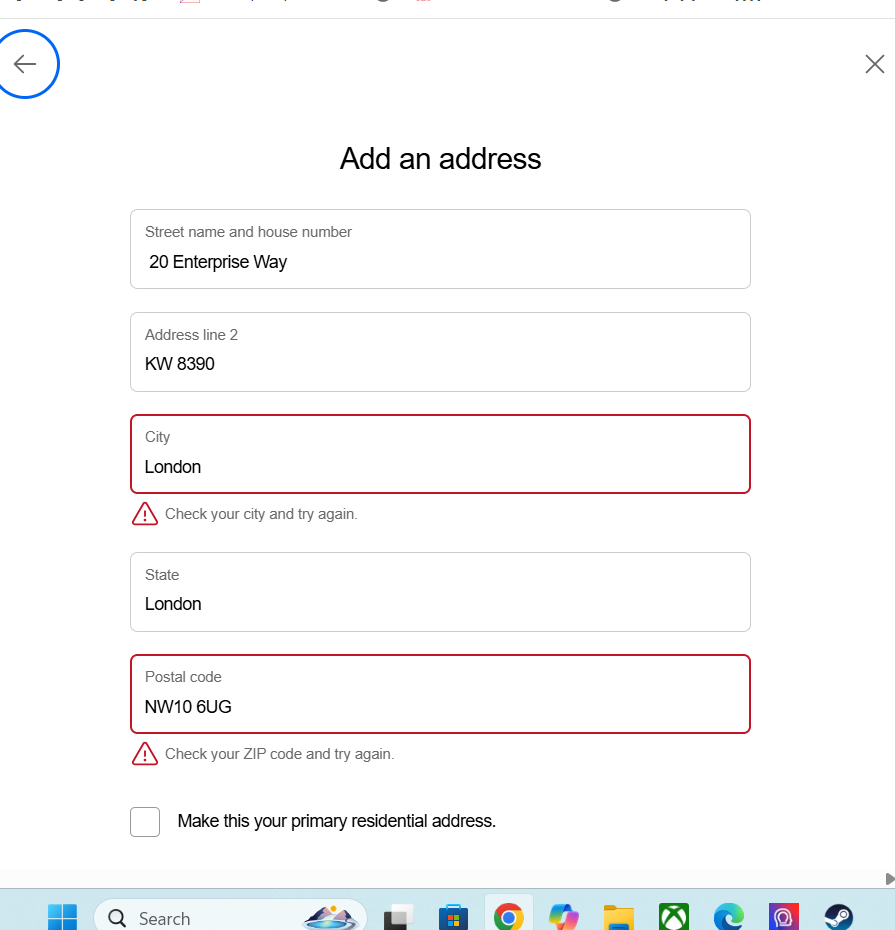Check the primary residential address checkbox

145,822
